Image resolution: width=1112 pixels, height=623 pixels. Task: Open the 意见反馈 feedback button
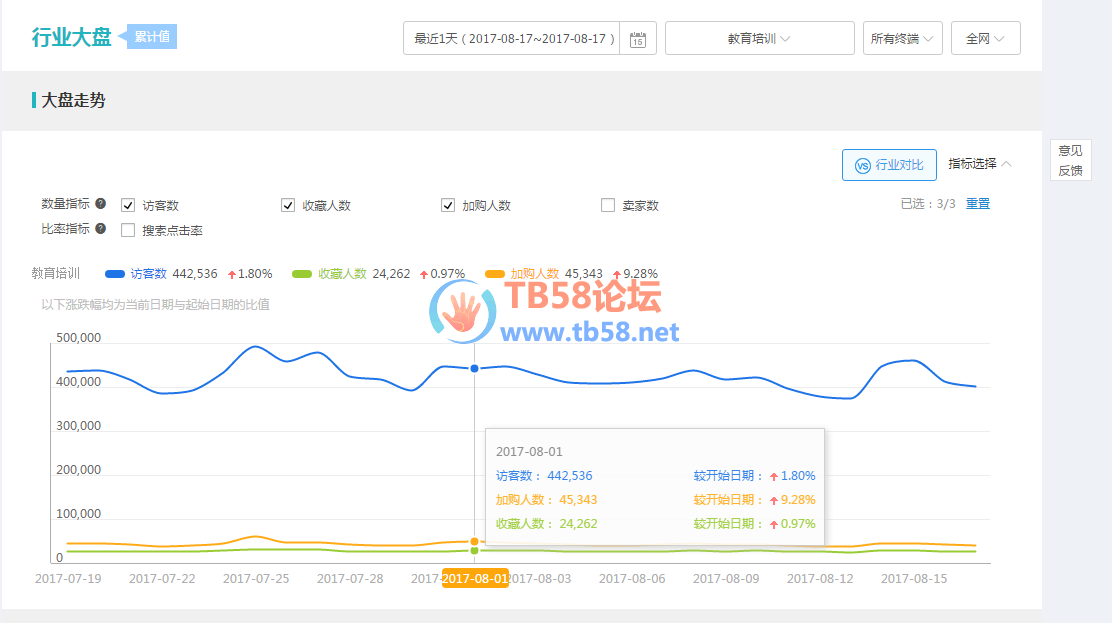click(x=1070, y=160)
